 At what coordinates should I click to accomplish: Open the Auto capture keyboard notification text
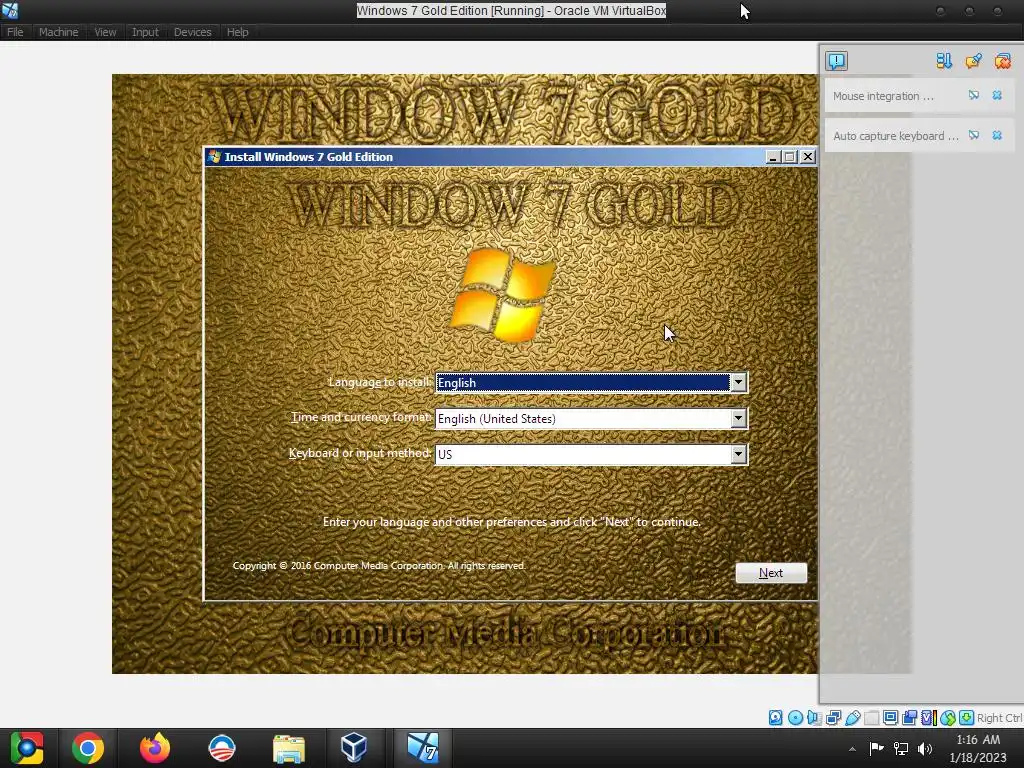click(895, 136)
